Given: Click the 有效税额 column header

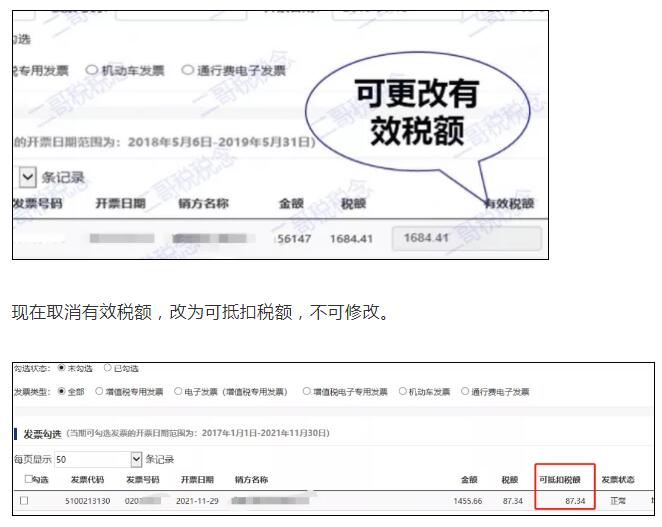Looking at the screenshot, I should click(x=509, y=204).
